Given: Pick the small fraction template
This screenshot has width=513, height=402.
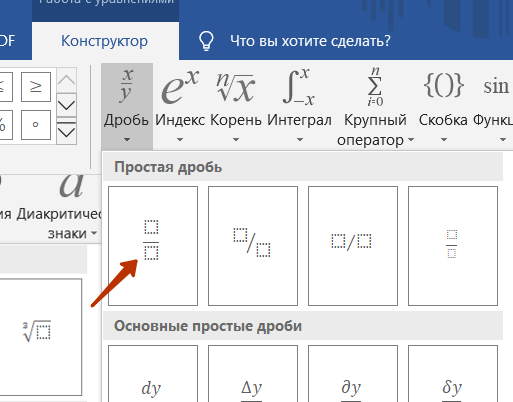Looking at the screenshot, I should 453,246.
